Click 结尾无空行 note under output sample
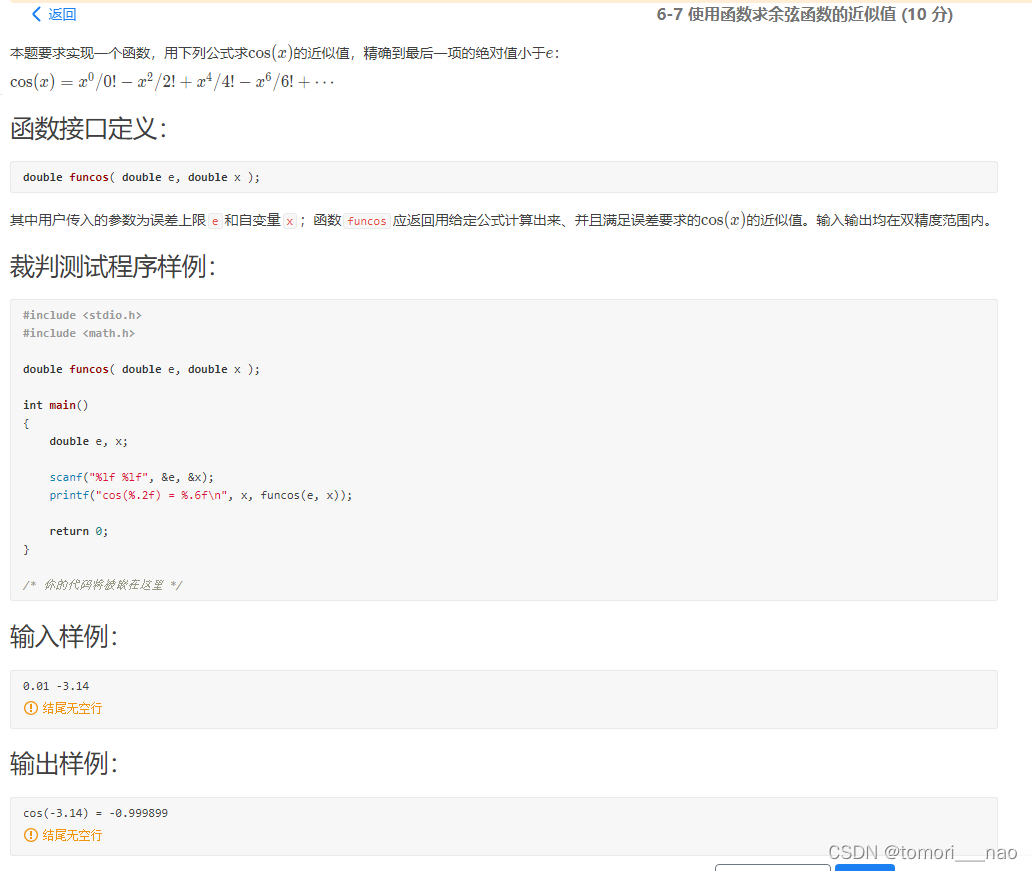Screen dimensions: 1032x871 click(x=72, y=835)
